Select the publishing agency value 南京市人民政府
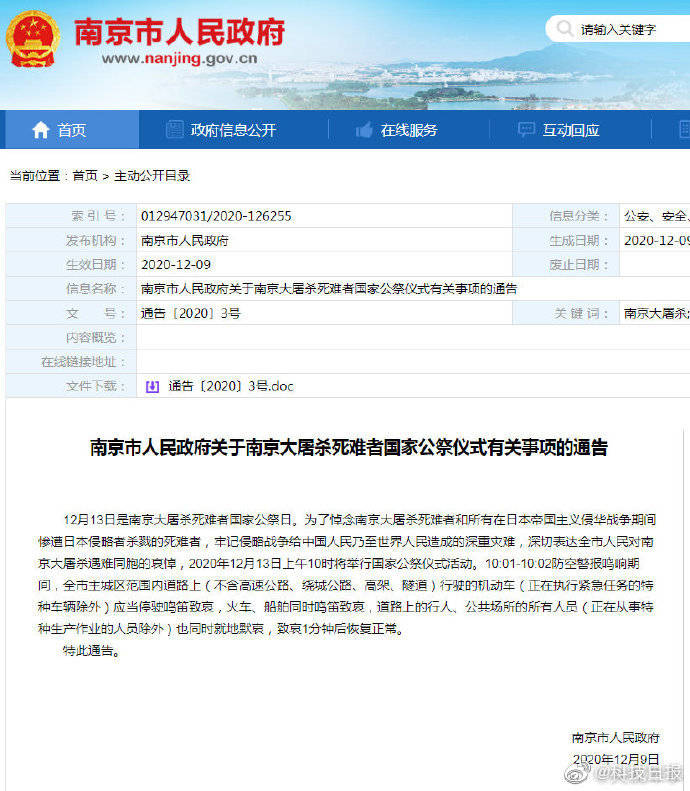This screenshot has width=690, height=791. click(185, 241)
